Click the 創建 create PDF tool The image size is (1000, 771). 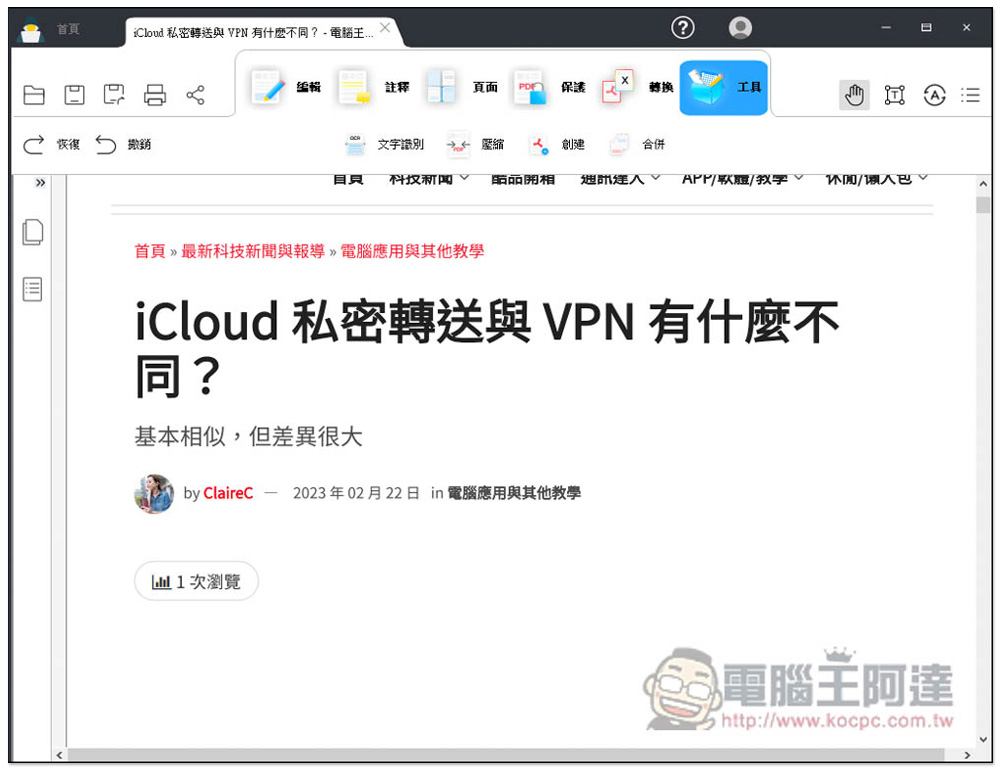click(x=557, y=145)
